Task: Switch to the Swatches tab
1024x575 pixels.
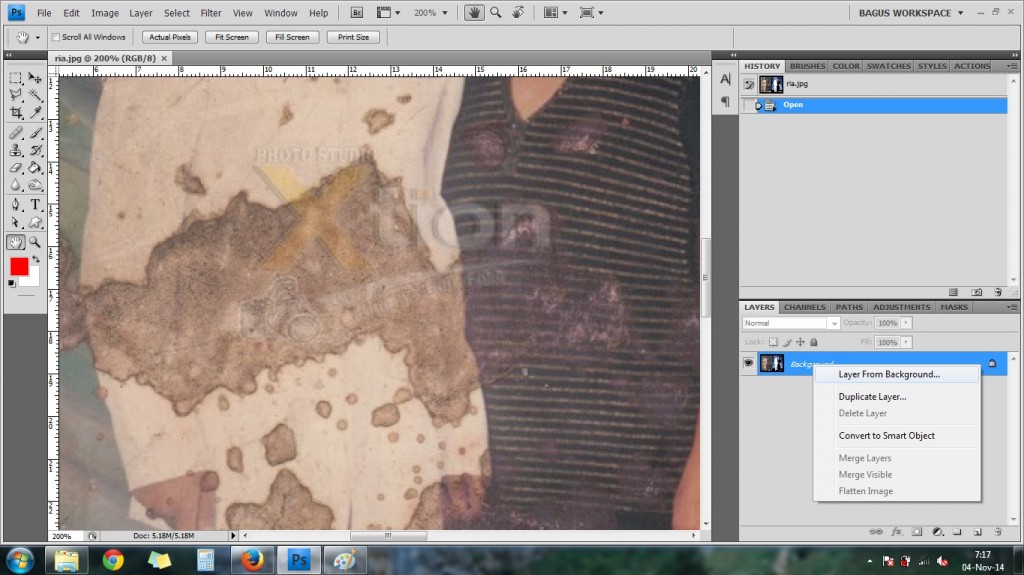Action: click(x=888, y=66)
